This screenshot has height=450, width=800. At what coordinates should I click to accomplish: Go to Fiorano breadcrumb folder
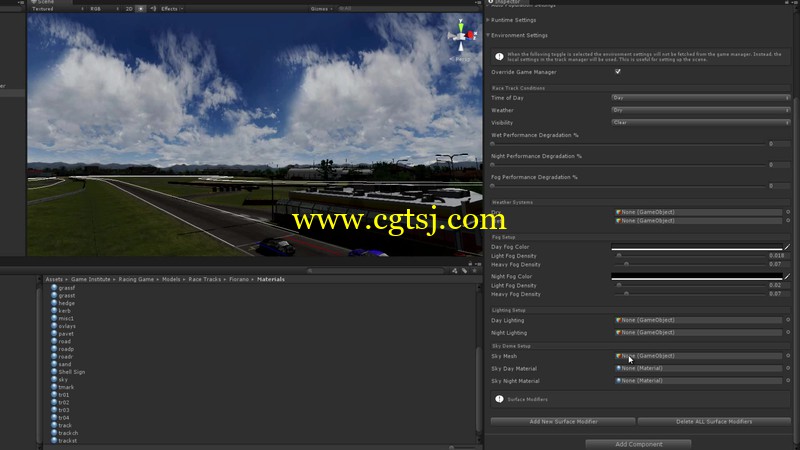[x=239, y=279]
